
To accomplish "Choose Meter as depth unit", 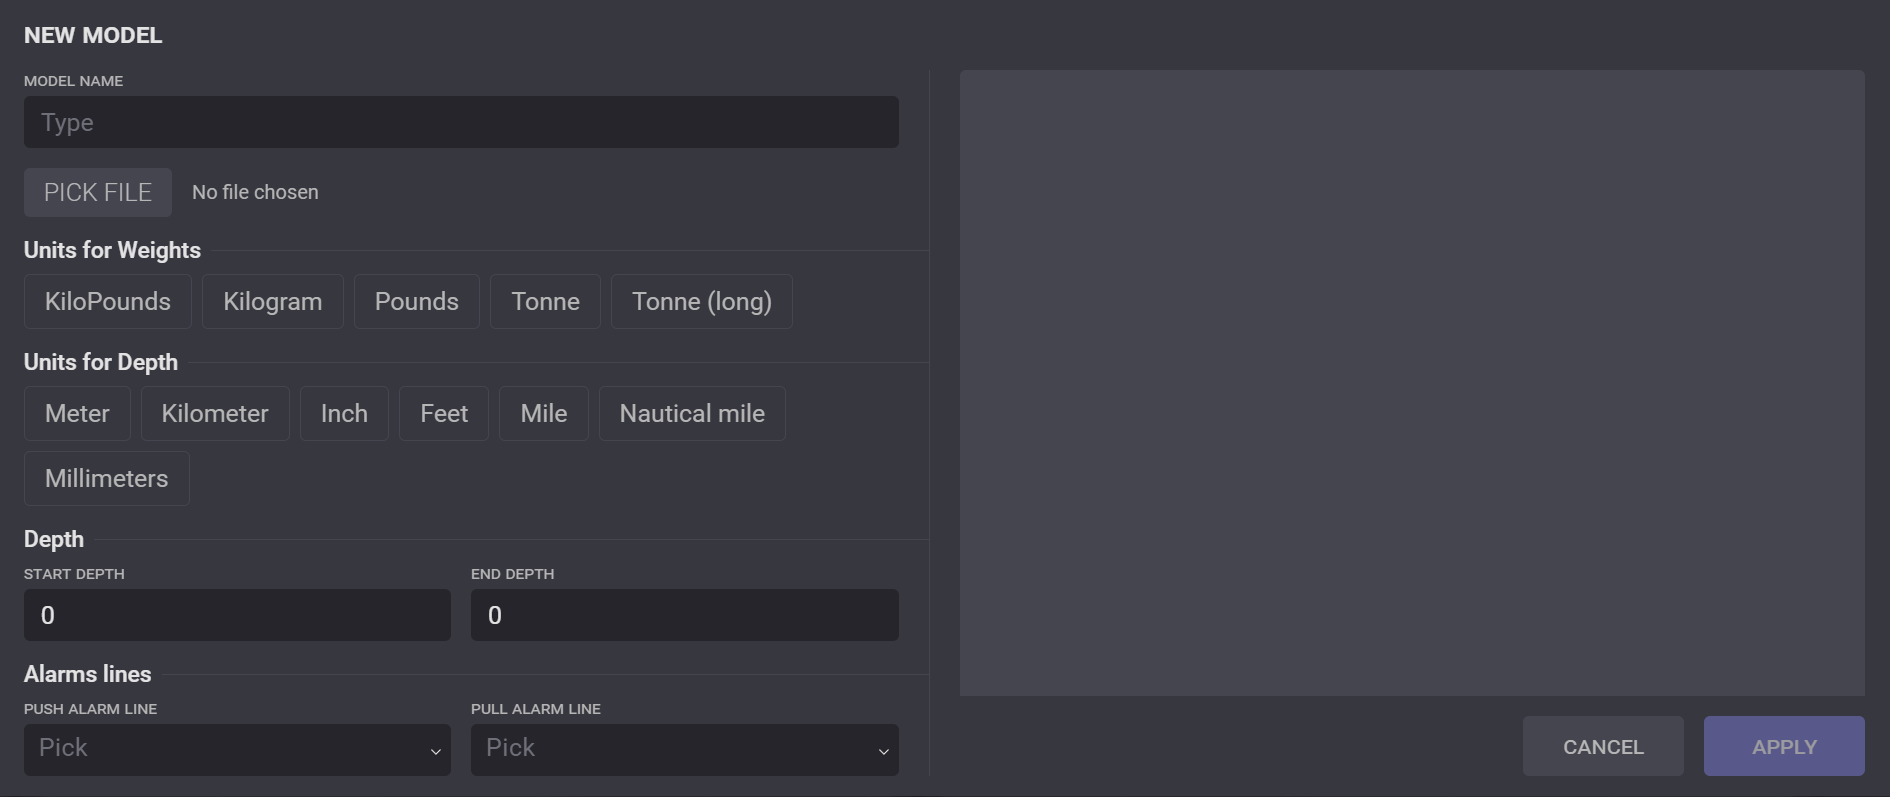I will pos(77,414).
